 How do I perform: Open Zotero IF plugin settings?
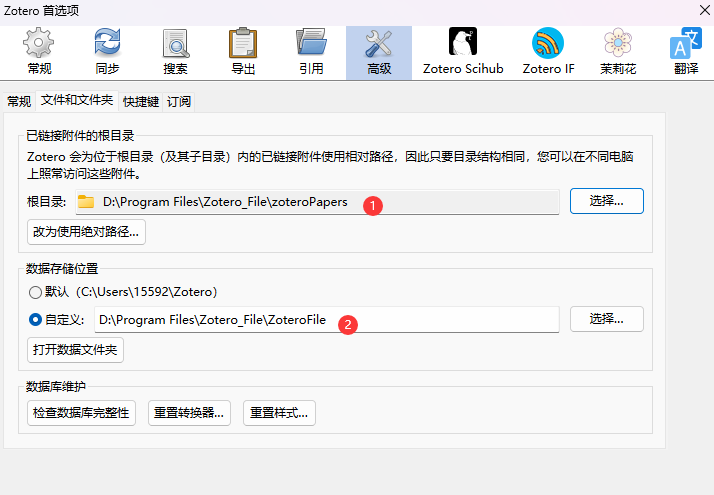548,52
